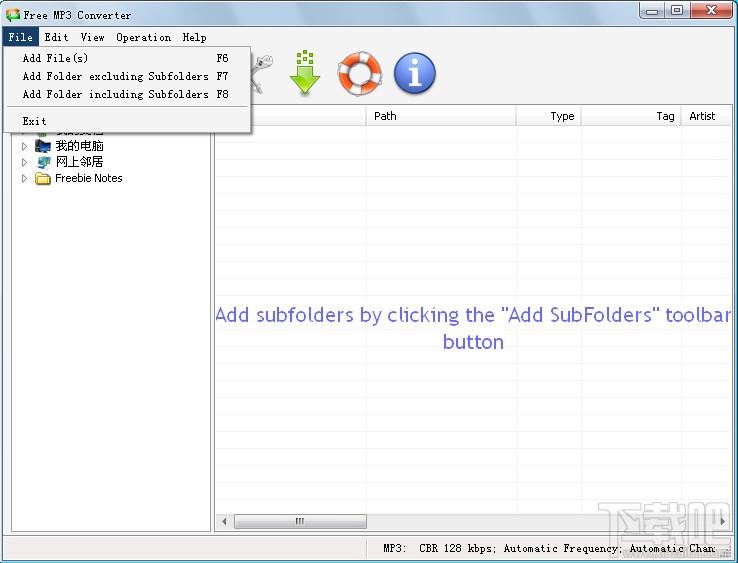Click the green download arrow toolbar icon

pyautogui.click(x=305, y=73)
